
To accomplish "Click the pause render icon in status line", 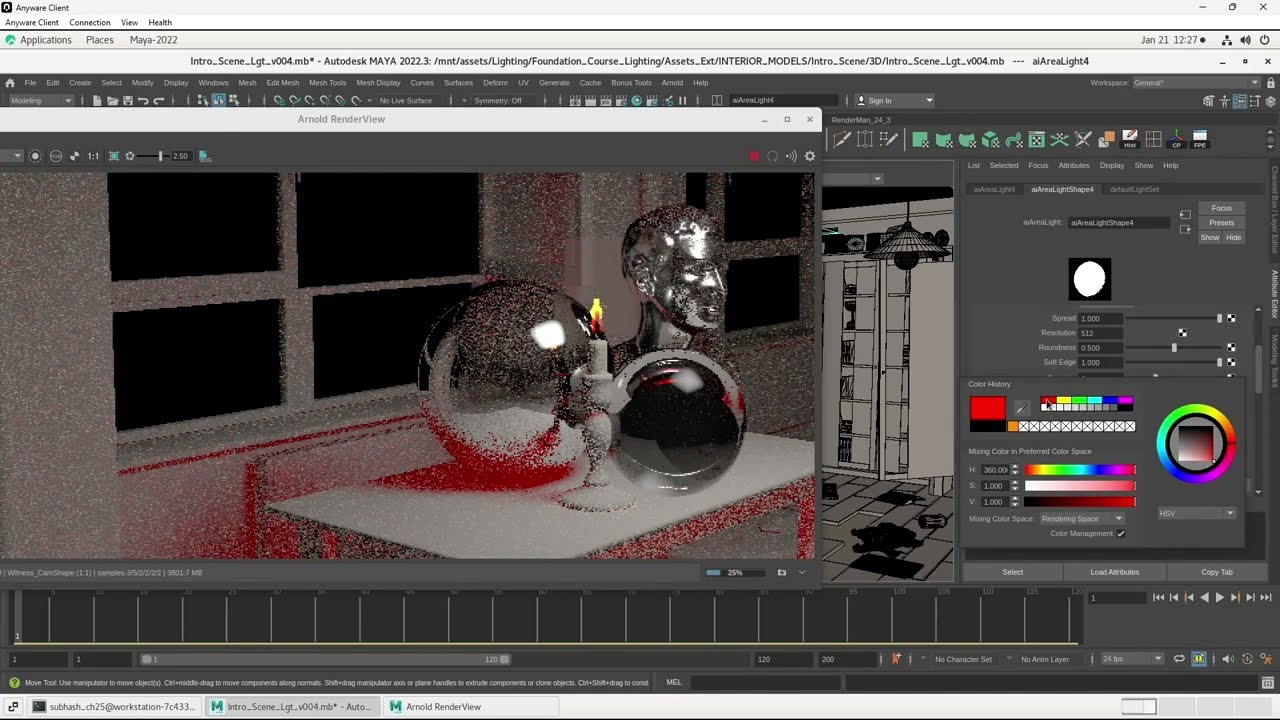I will click(683, 100).
